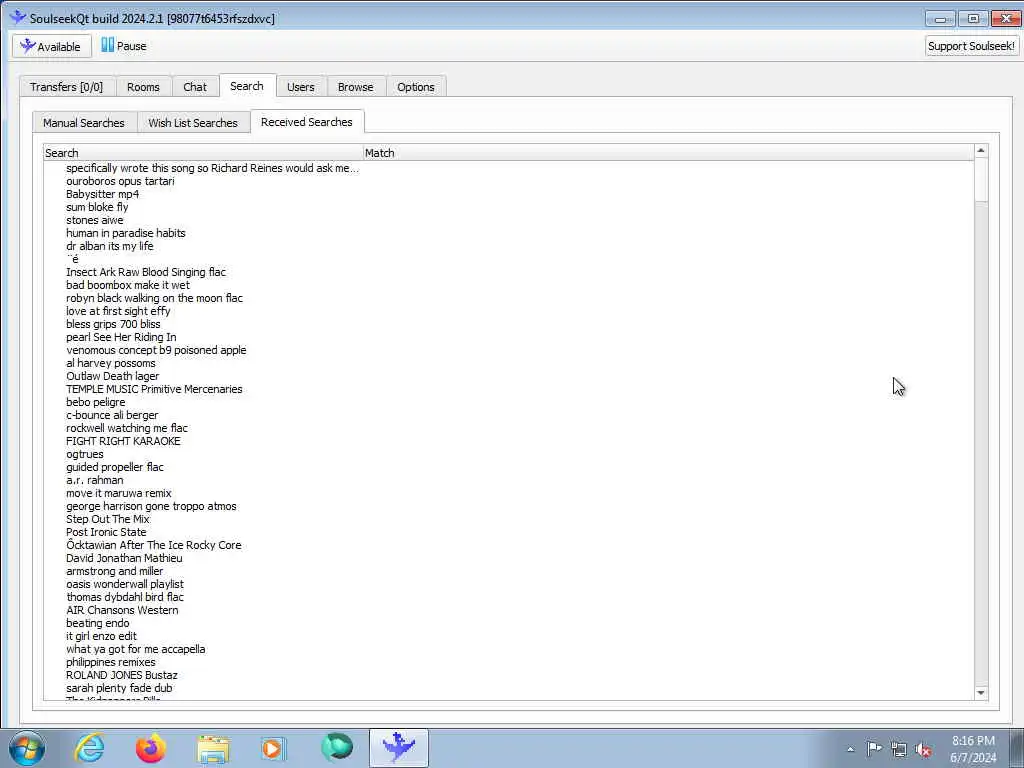1024x768 pixels.
Task: Show hidden system tray icons
Action: [850, 750]
